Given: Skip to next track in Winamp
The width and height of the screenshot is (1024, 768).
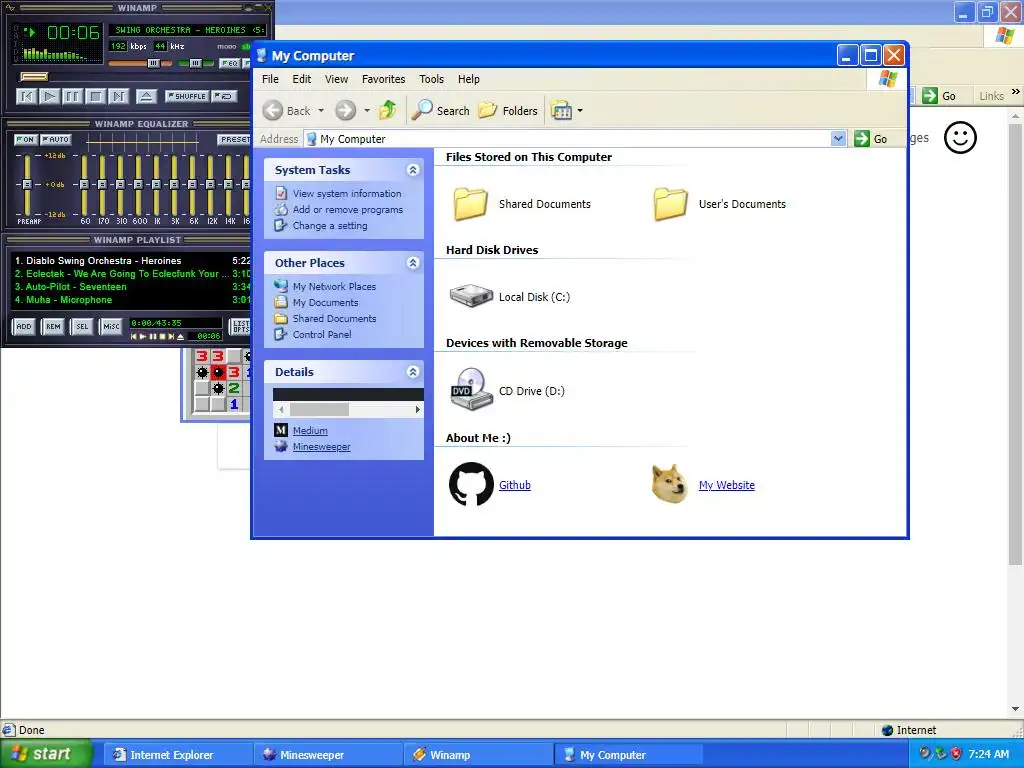Looking at the screenshot, I should coord(118,97).
